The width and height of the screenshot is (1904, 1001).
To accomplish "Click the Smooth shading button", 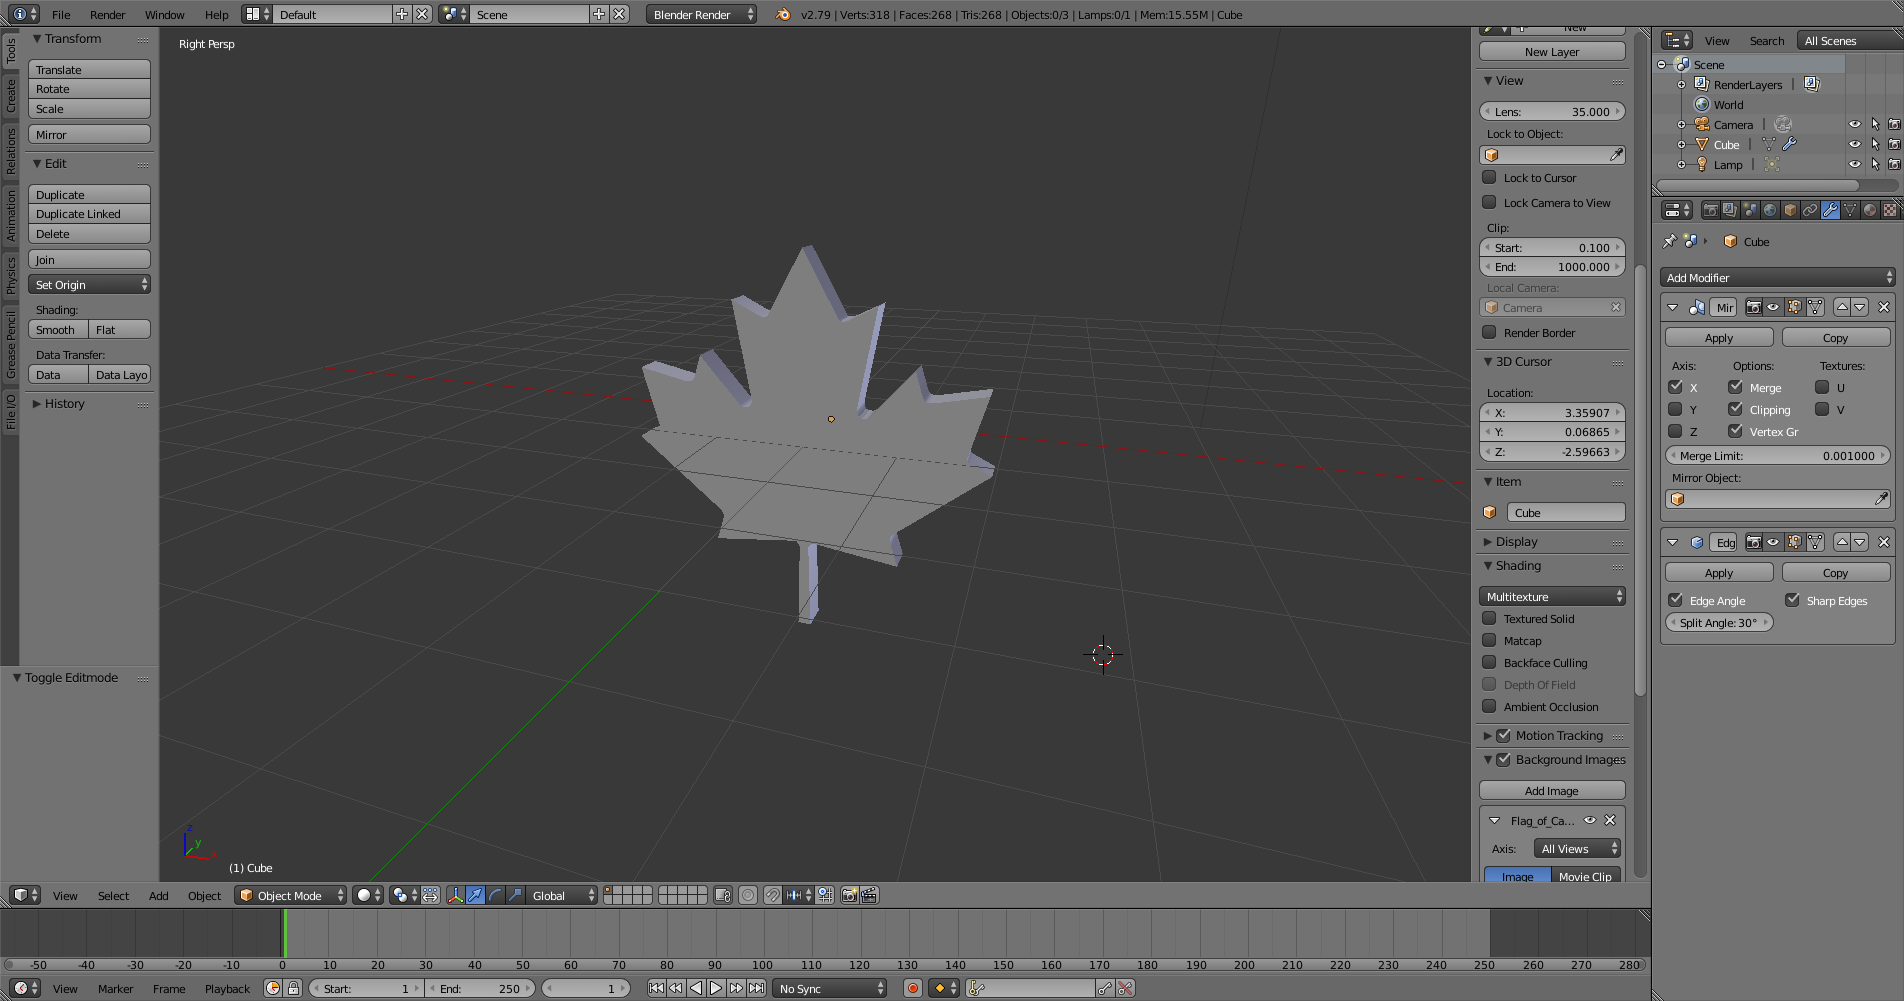I will [x=58, y=329].
